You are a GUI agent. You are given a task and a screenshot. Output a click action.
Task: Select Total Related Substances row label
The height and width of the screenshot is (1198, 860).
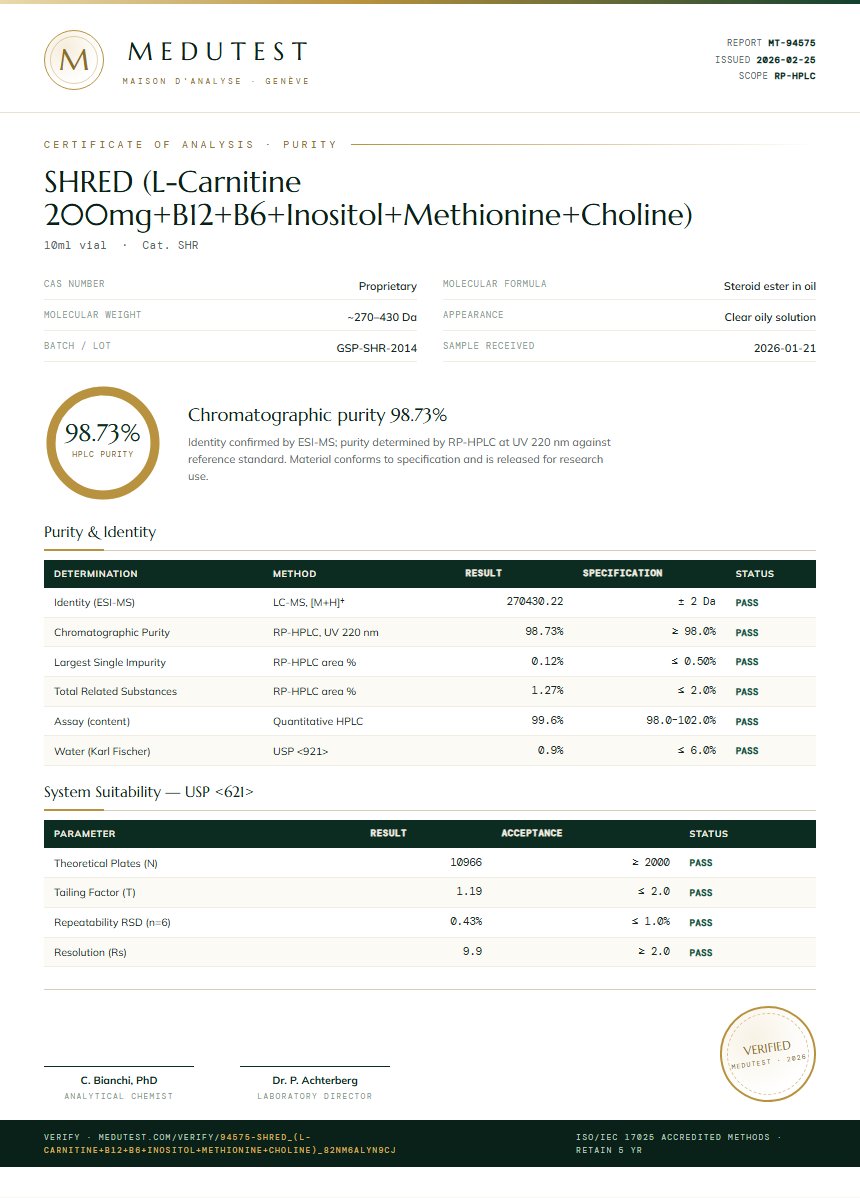115,691
